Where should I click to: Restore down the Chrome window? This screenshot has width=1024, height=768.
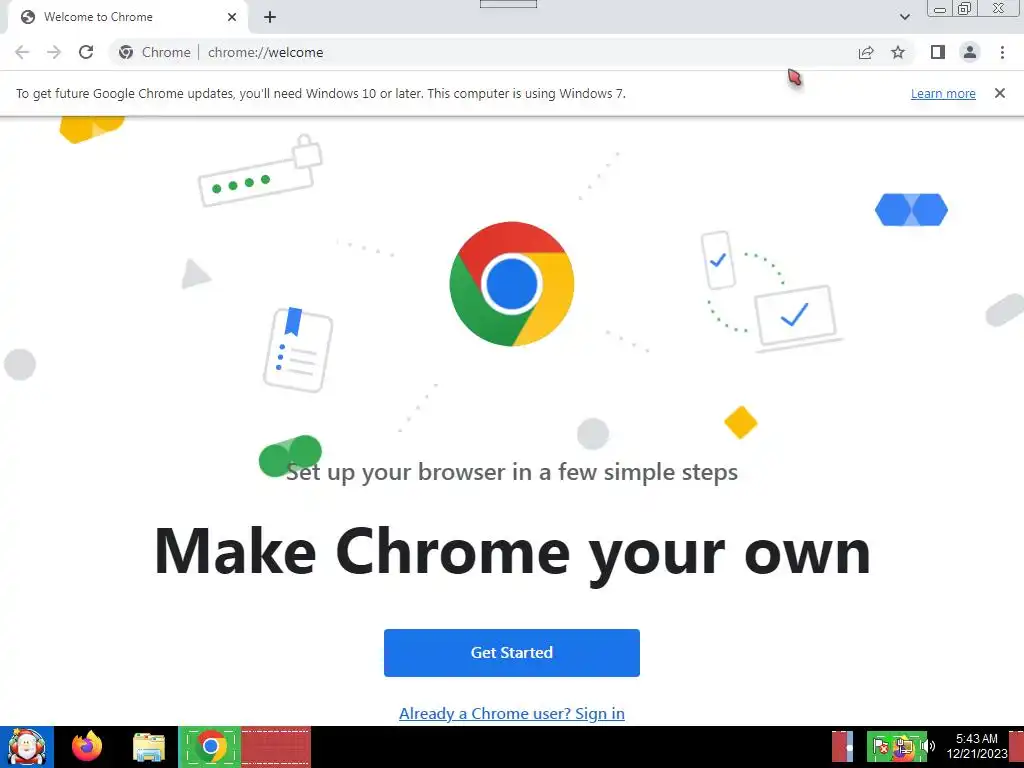(964, 8)
